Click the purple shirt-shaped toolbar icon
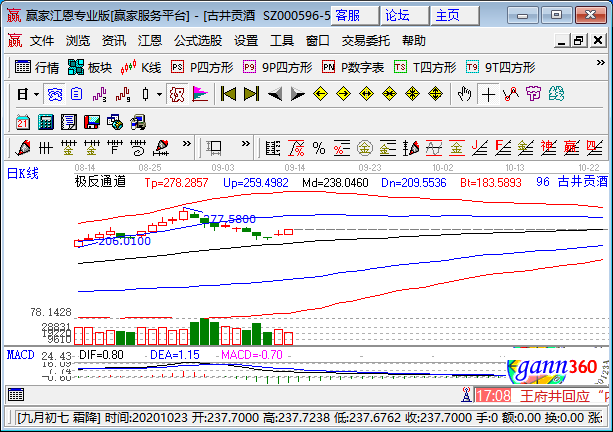 (534, 94)
